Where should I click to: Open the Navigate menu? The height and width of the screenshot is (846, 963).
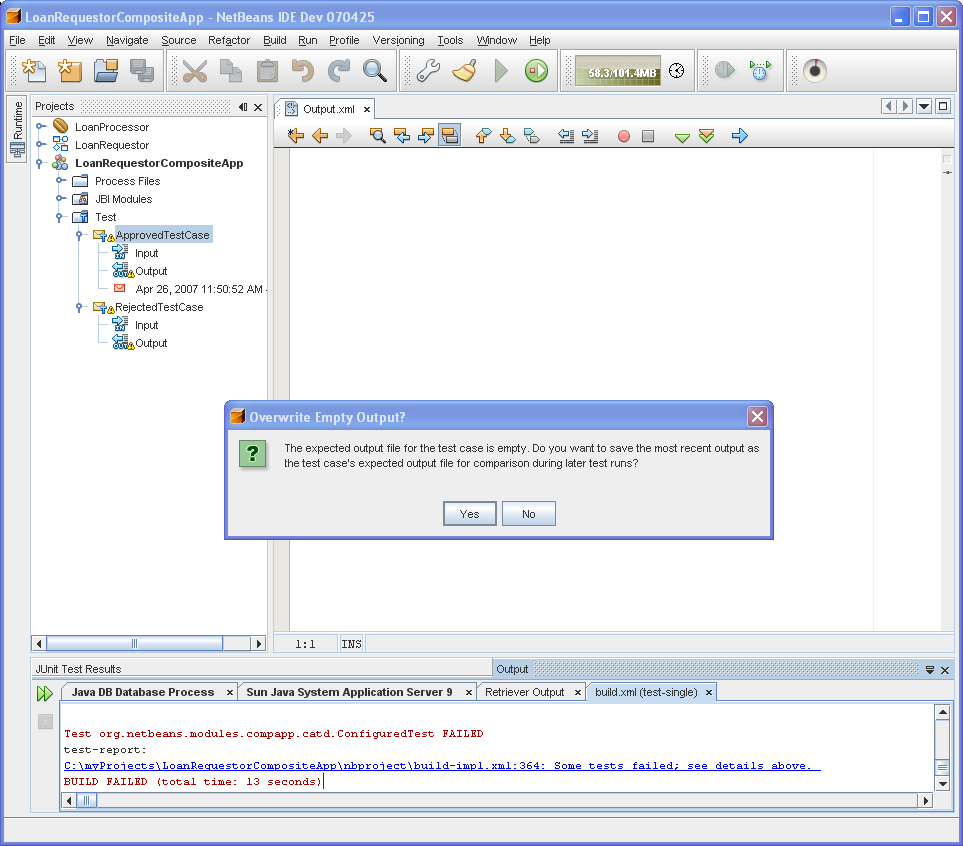(127, 40)
